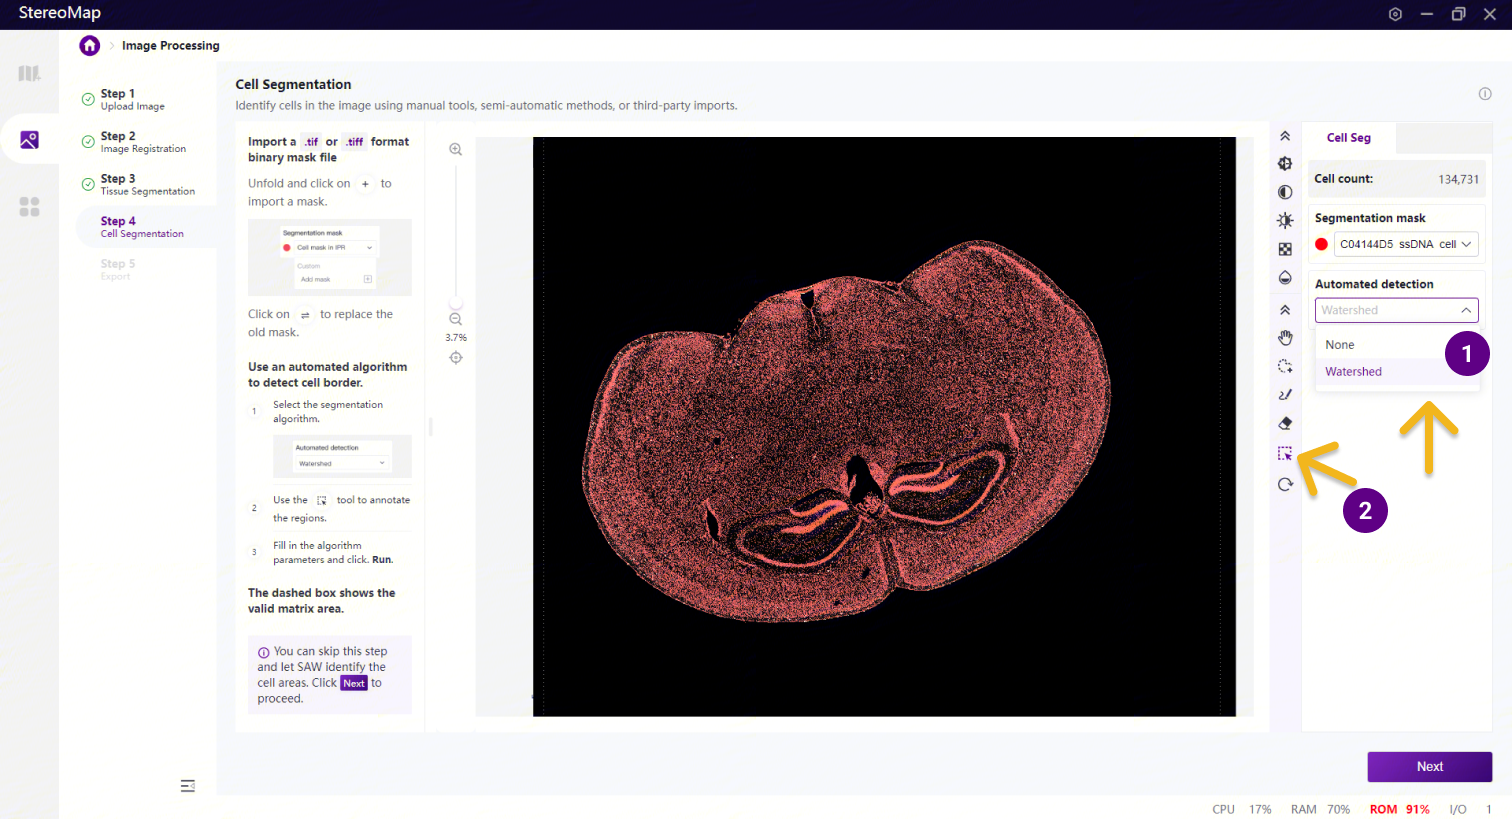Click the Cell Segmentation heading

(293, 85)
